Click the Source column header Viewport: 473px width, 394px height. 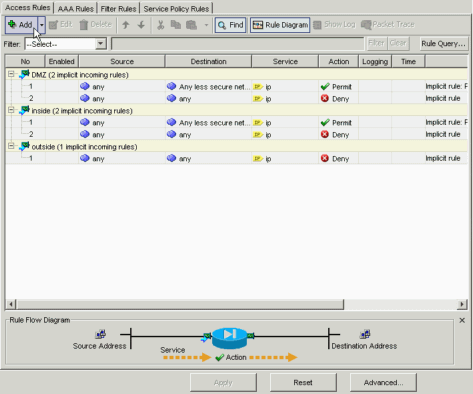(122, 62)
